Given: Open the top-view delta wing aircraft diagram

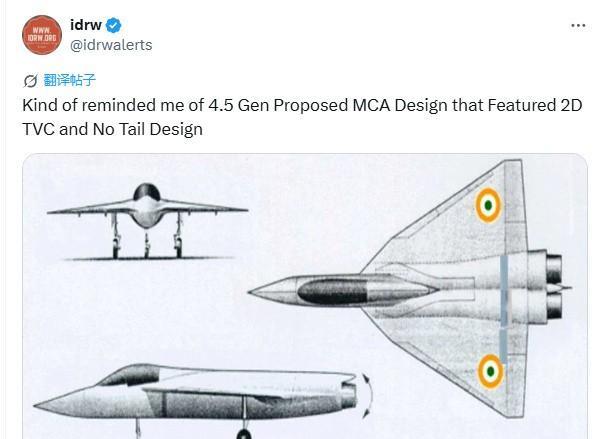Looking at the screenshot, I should point(420,290).
